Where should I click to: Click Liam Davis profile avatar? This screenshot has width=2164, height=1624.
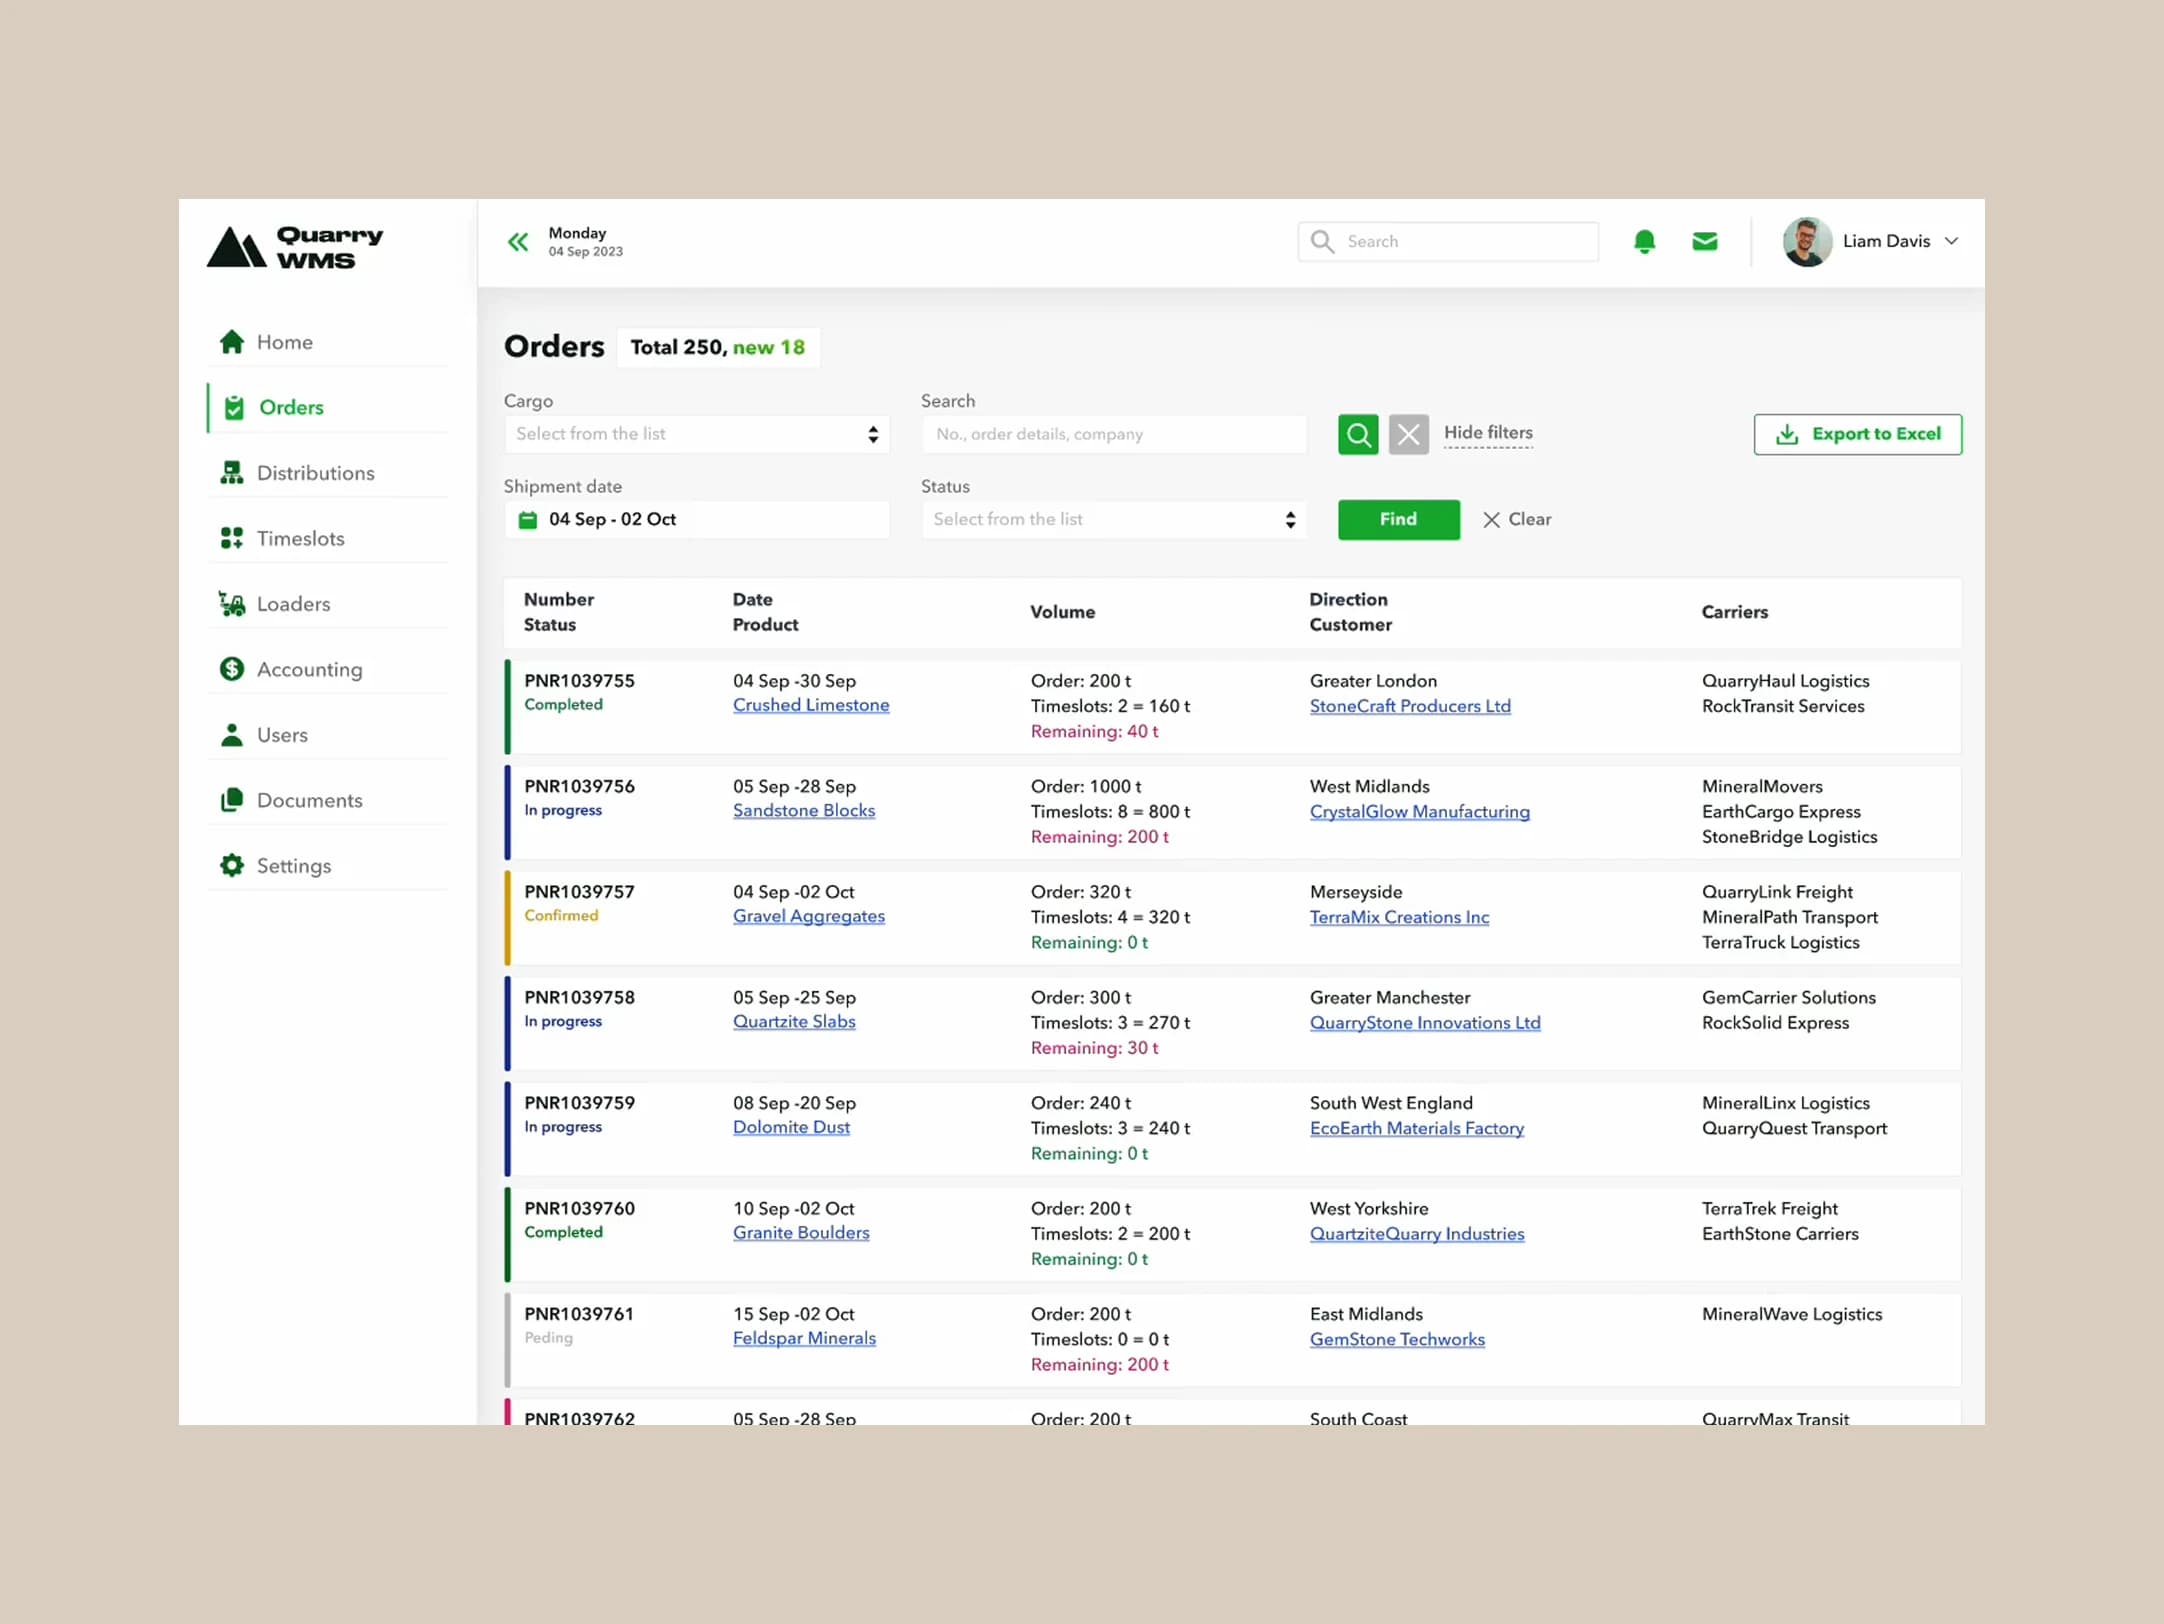(1807, 242)
